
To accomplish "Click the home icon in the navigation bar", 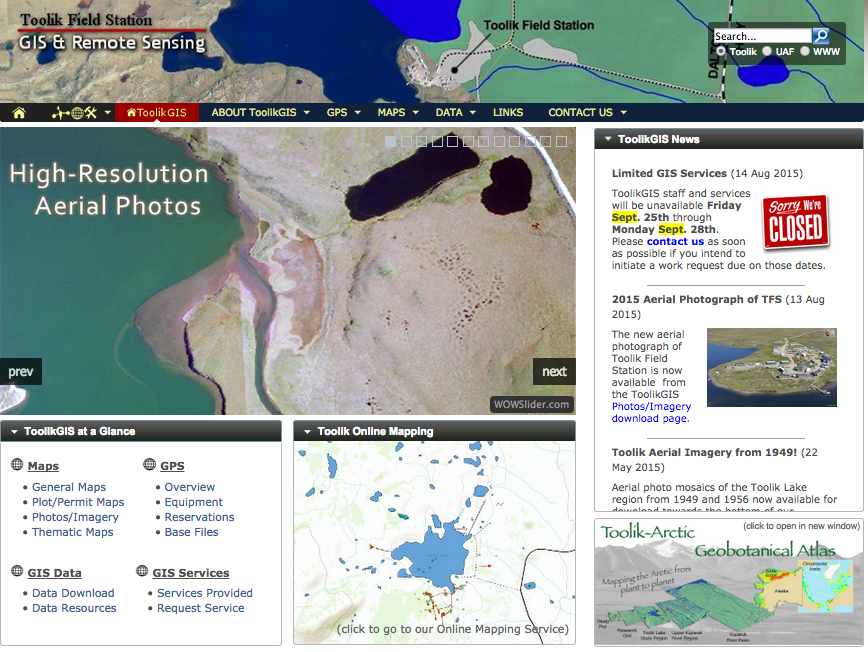I will [19, 113].
